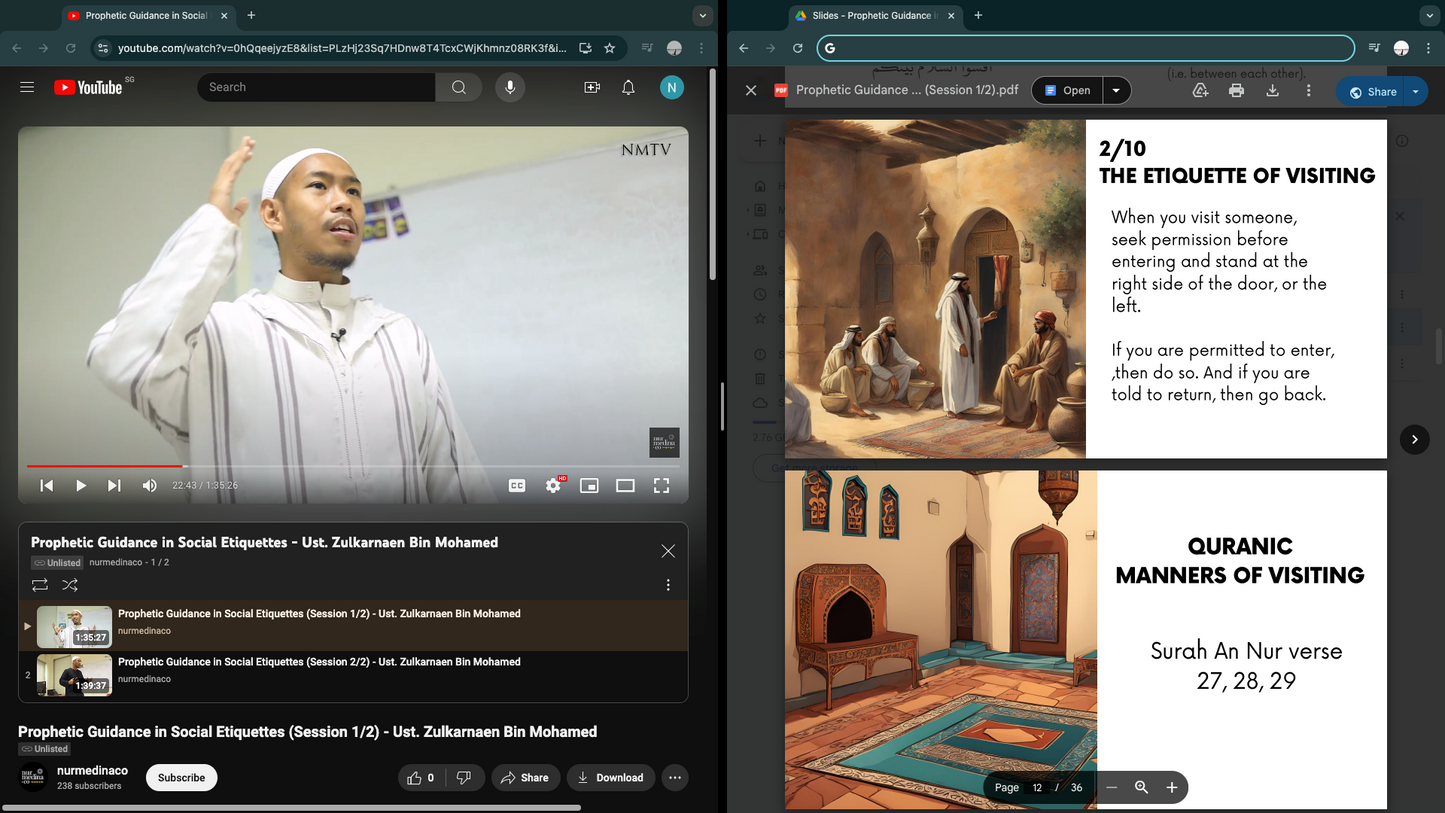Screen dimensions: 1445x813
Task: Open the YouTube hamburger guide menu
Action: (27, 87)
